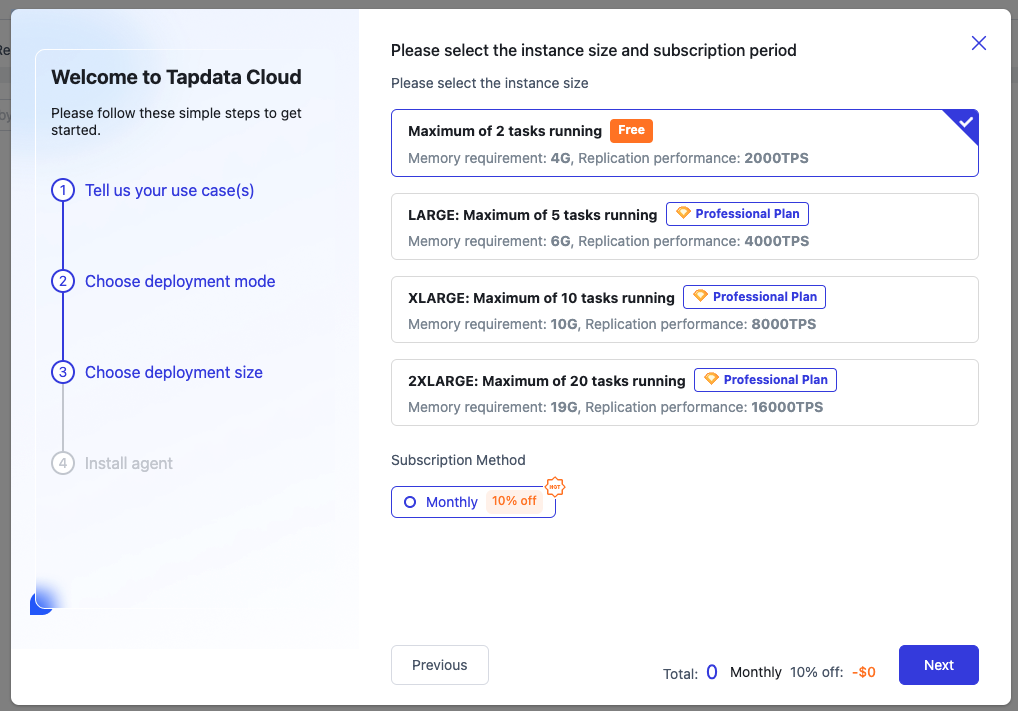1018x711 pixels.
Task: Open the Choose deployment size step
Action: (x=174, y=372)
